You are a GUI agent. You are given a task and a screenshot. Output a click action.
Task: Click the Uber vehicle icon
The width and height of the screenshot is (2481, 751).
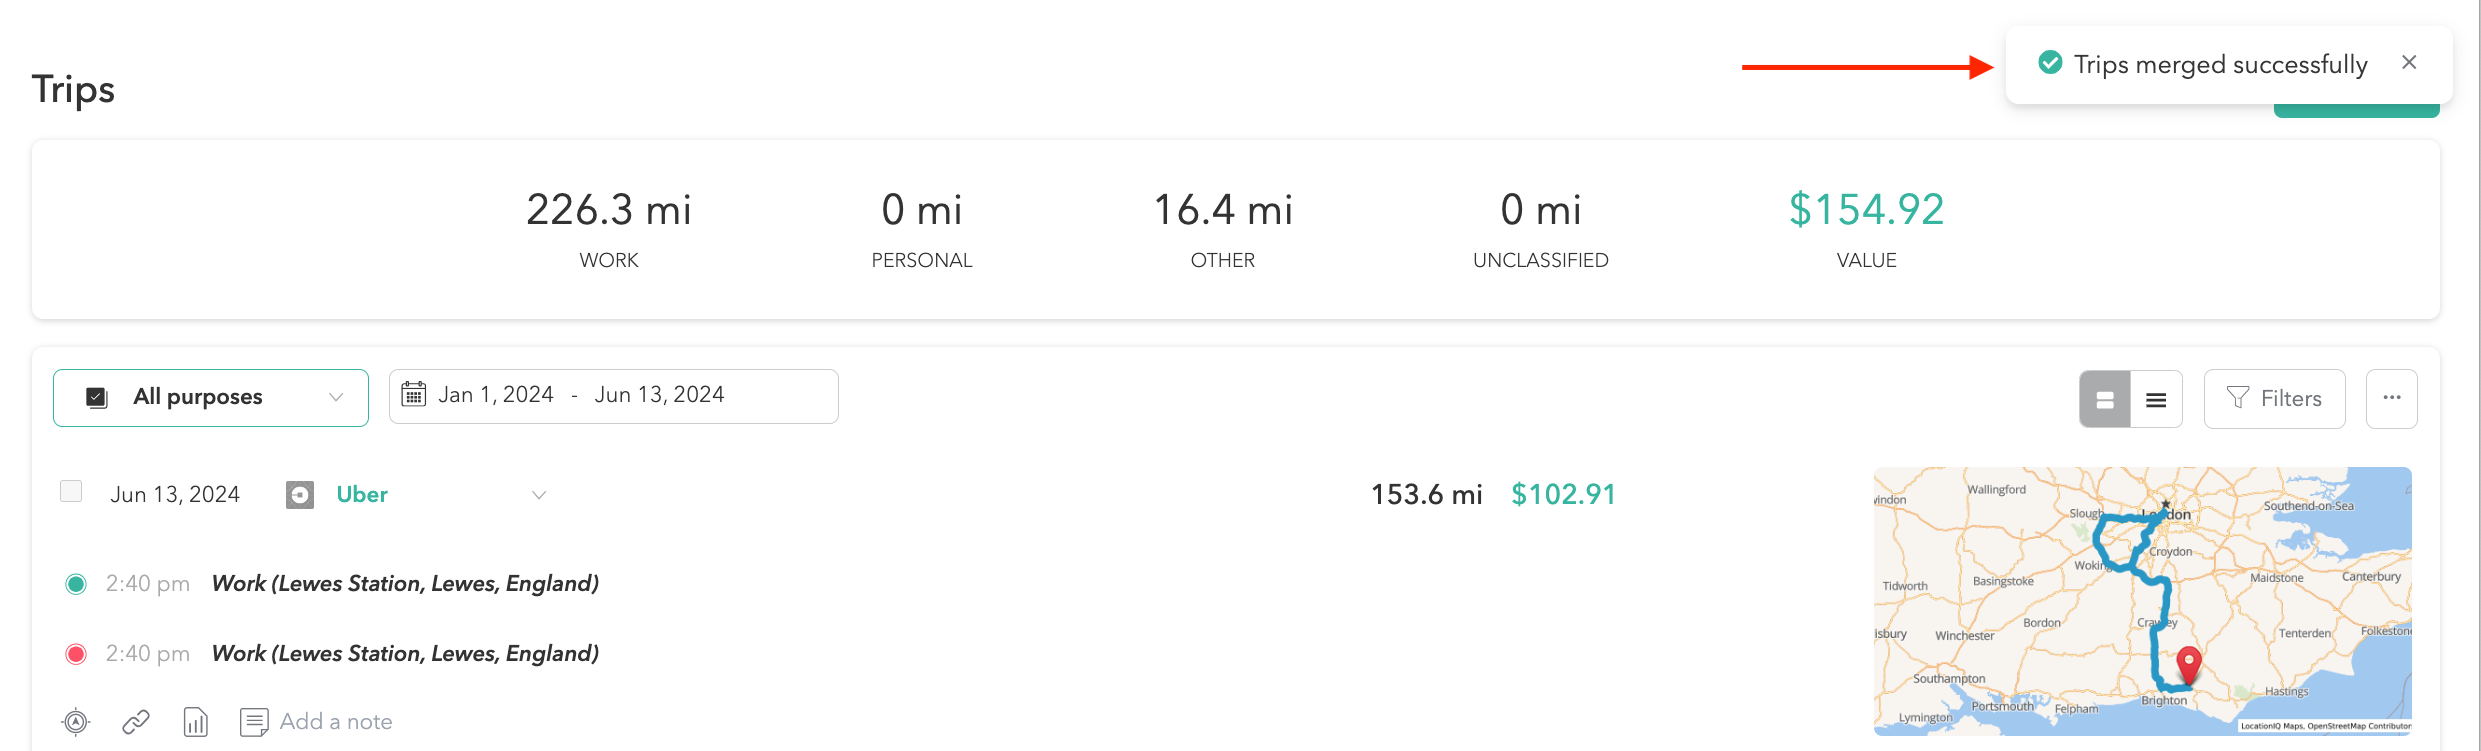coord(300,495)
